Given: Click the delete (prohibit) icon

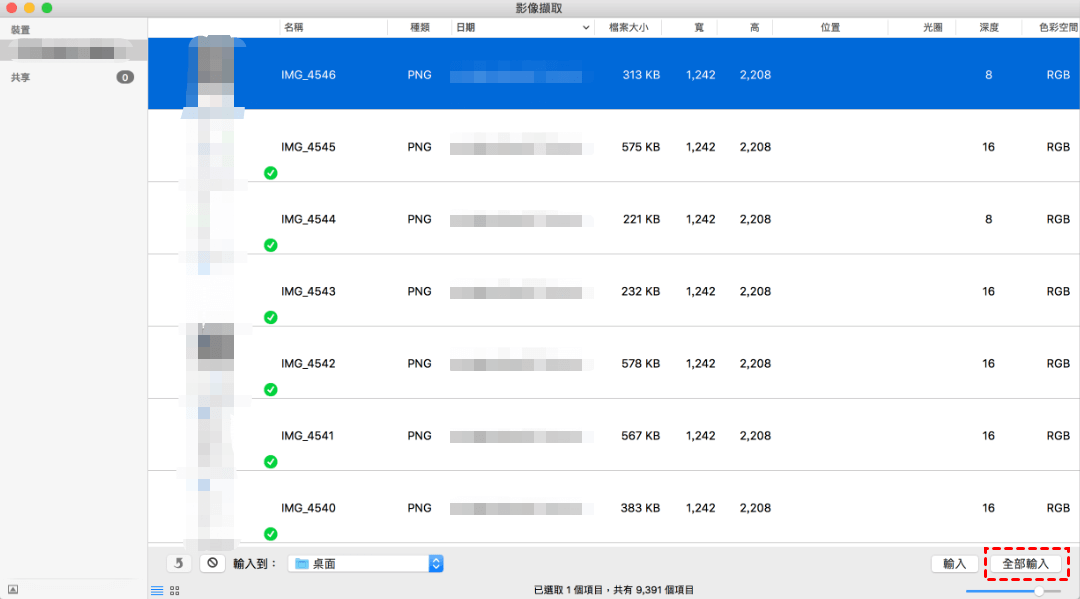Looking at the screenshot, I should 212,563.
